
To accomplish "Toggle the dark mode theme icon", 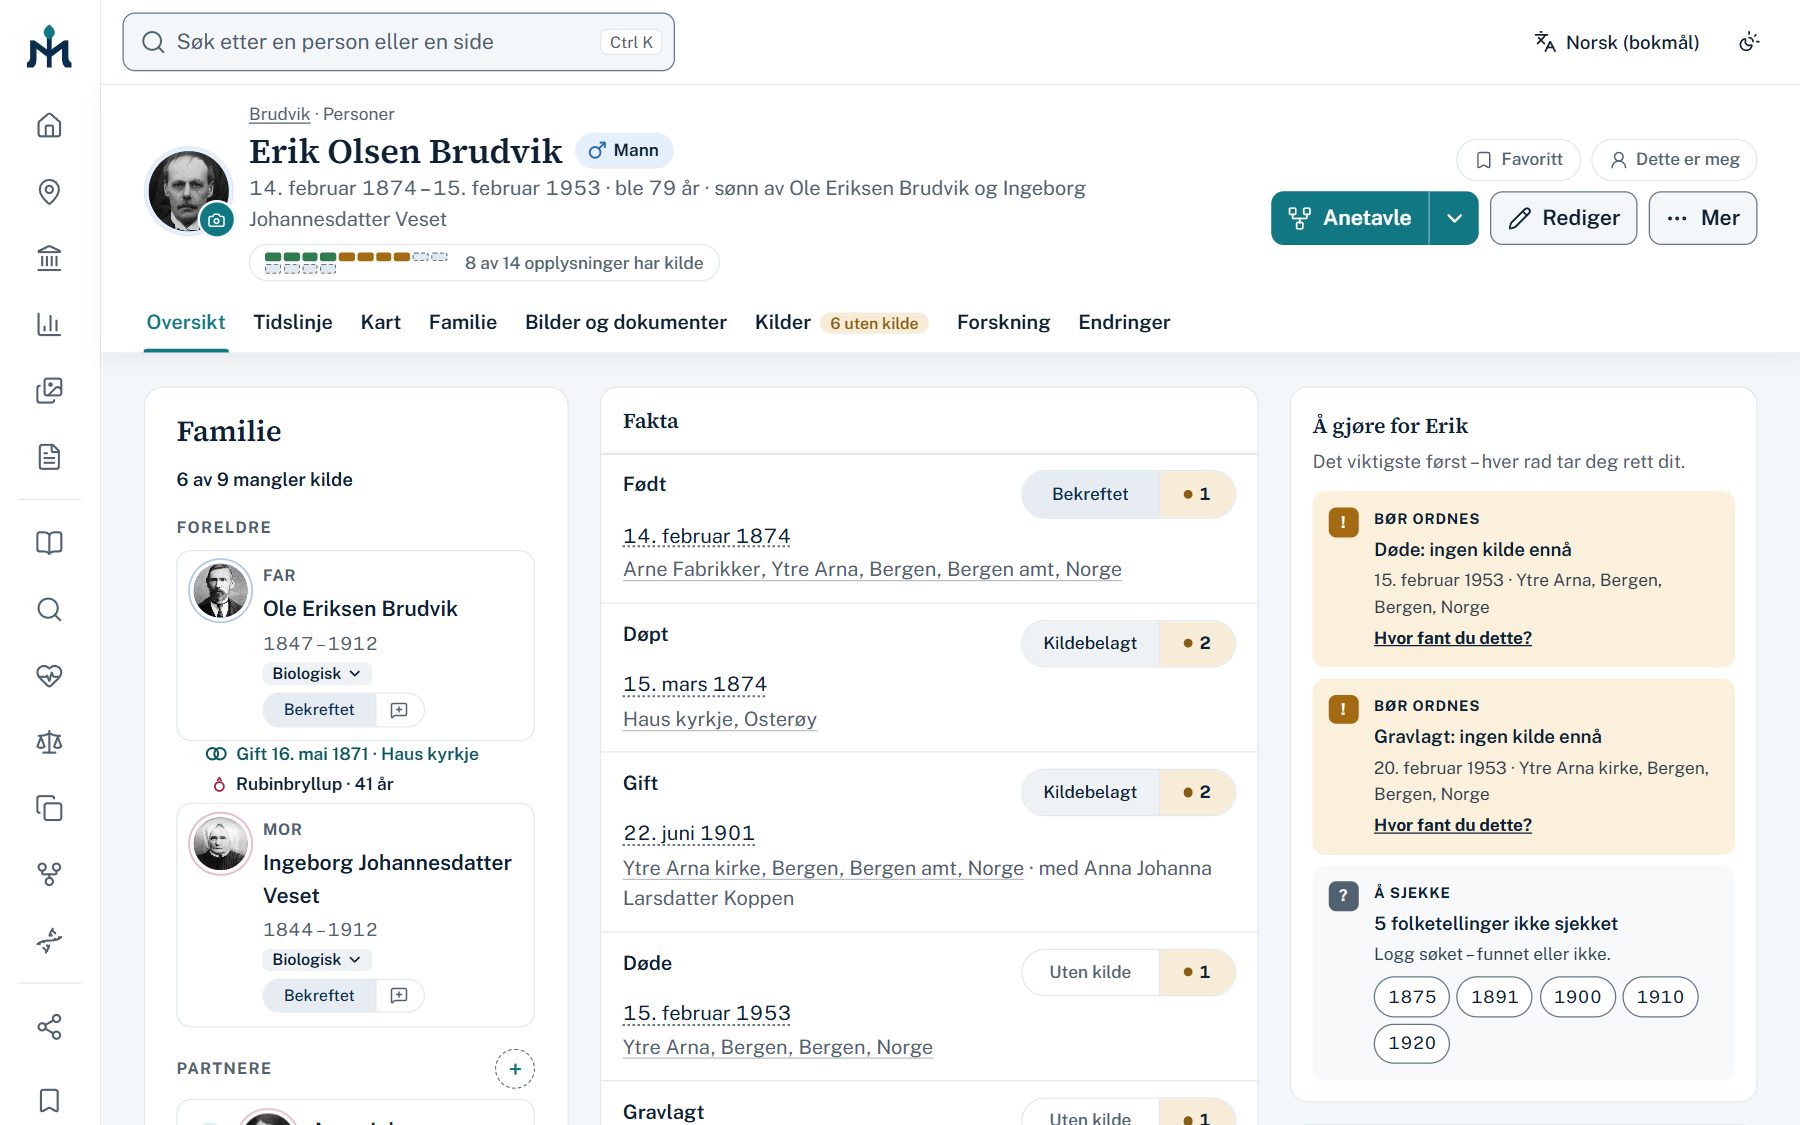I will pyautogui.click(x=1749, y=42).
